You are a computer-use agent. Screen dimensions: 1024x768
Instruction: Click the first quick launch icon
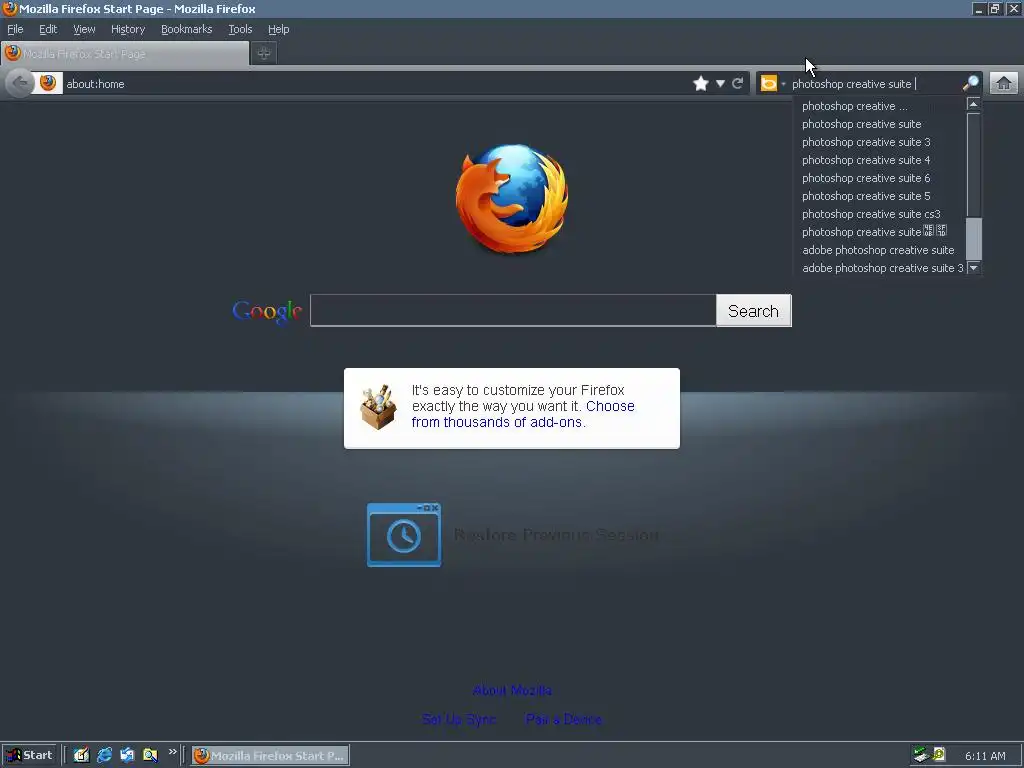point(81,755)
